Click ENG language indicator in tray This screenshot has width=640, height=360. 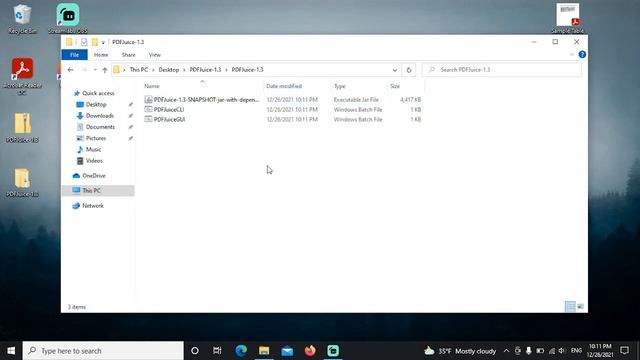(x=576, y=351)
